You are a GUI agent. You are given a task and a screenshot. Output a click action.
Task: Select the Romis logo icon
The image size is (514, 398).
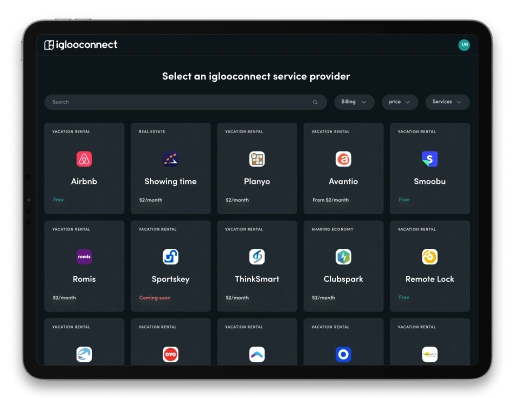(84, 257)
